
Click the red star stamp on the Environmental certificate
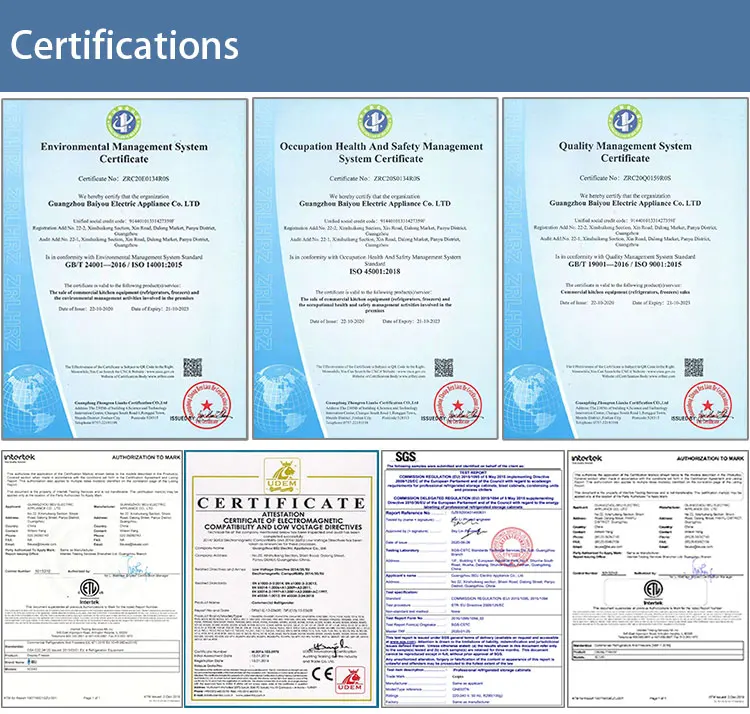tap(207, 405)
